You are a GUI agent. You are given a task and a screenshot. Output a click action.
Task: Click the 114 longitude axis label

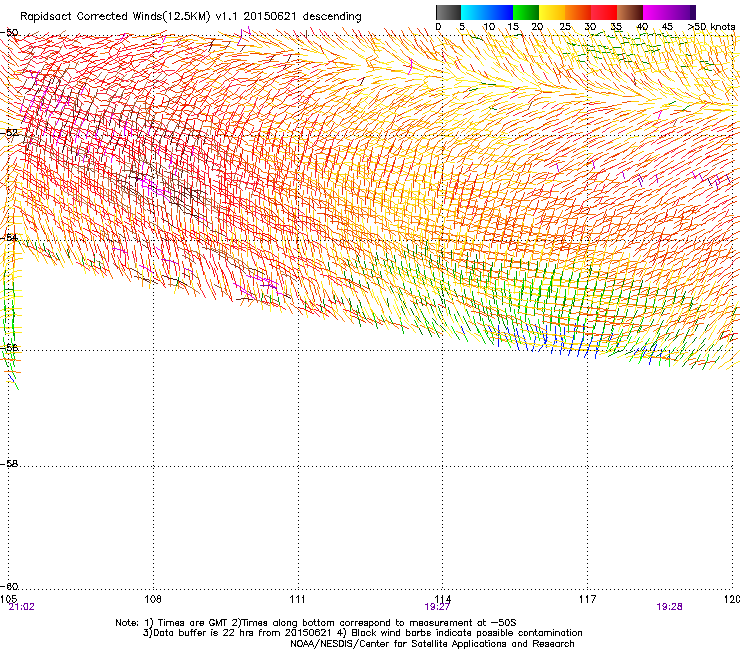pyautogui.click(x=442, y=599)
